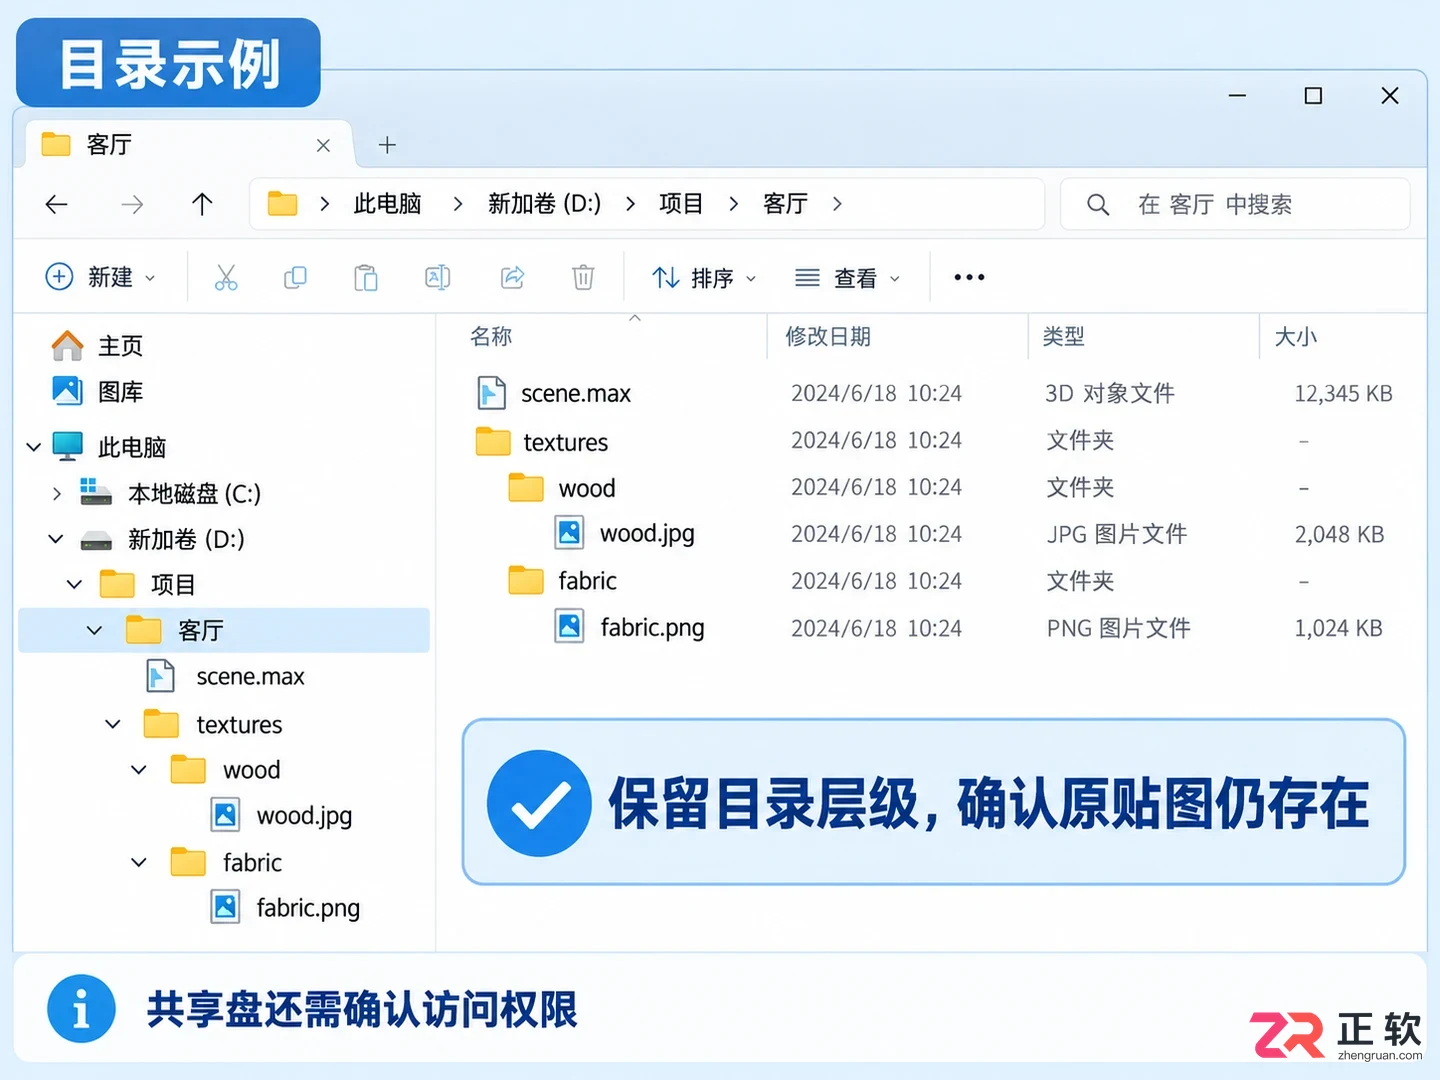This screenshot has width=1440, height=1080.
Task: Click the Share icon in toolbar
Action: pyautogui.click(x=512, y=277)
